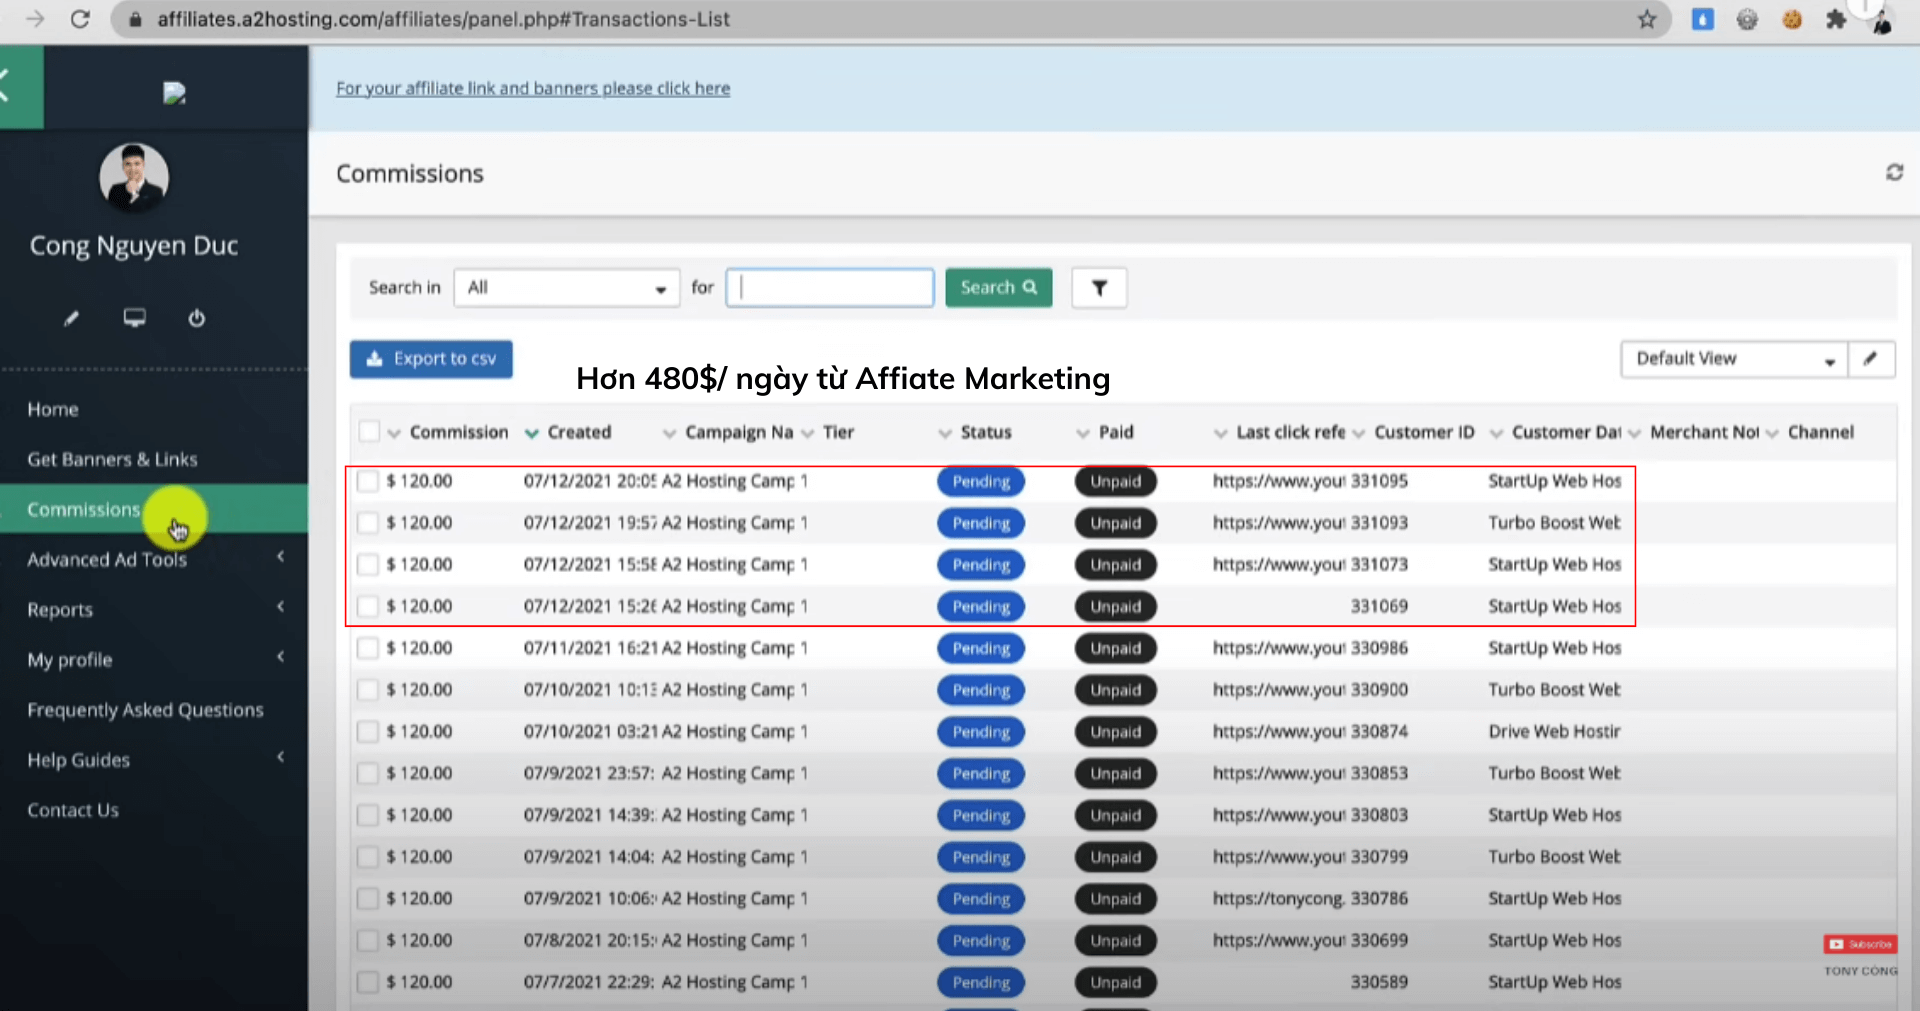Go to Home in the sidebar
1920x1011 pixels.
pos(53,409)
